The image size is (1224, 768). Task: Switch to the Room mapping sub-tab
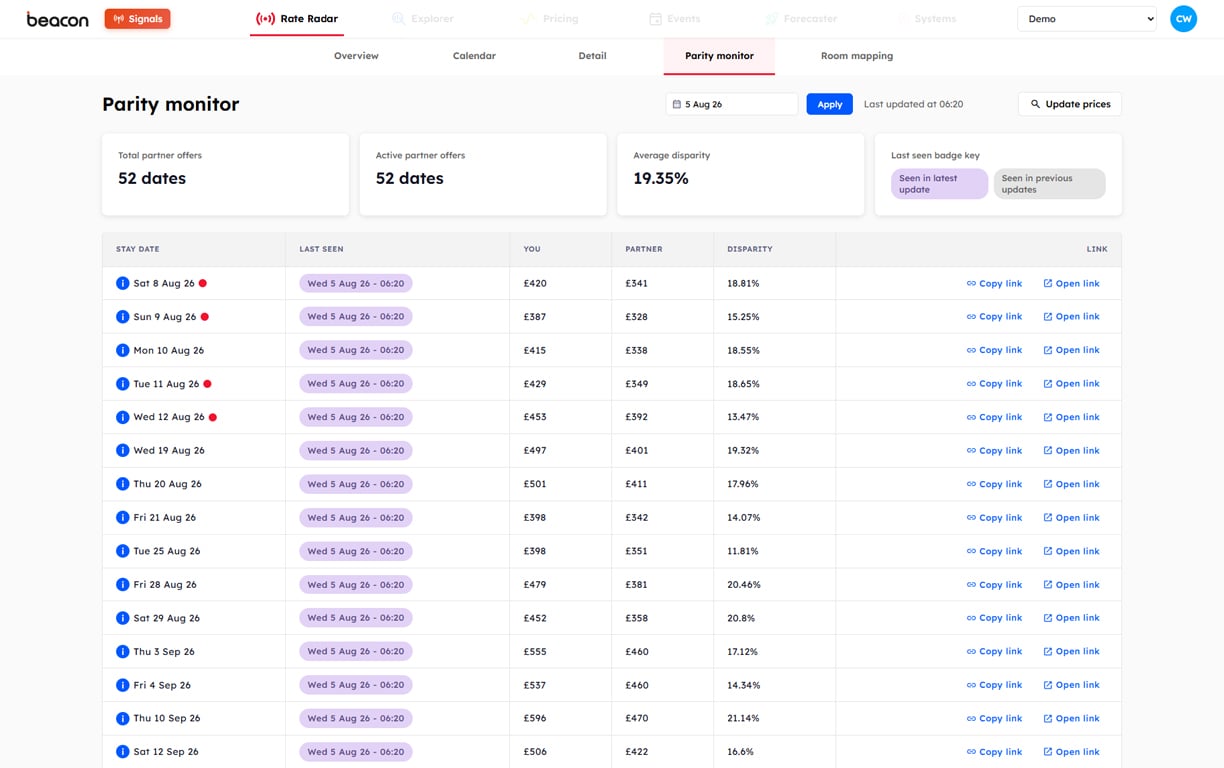click(857, 56)
